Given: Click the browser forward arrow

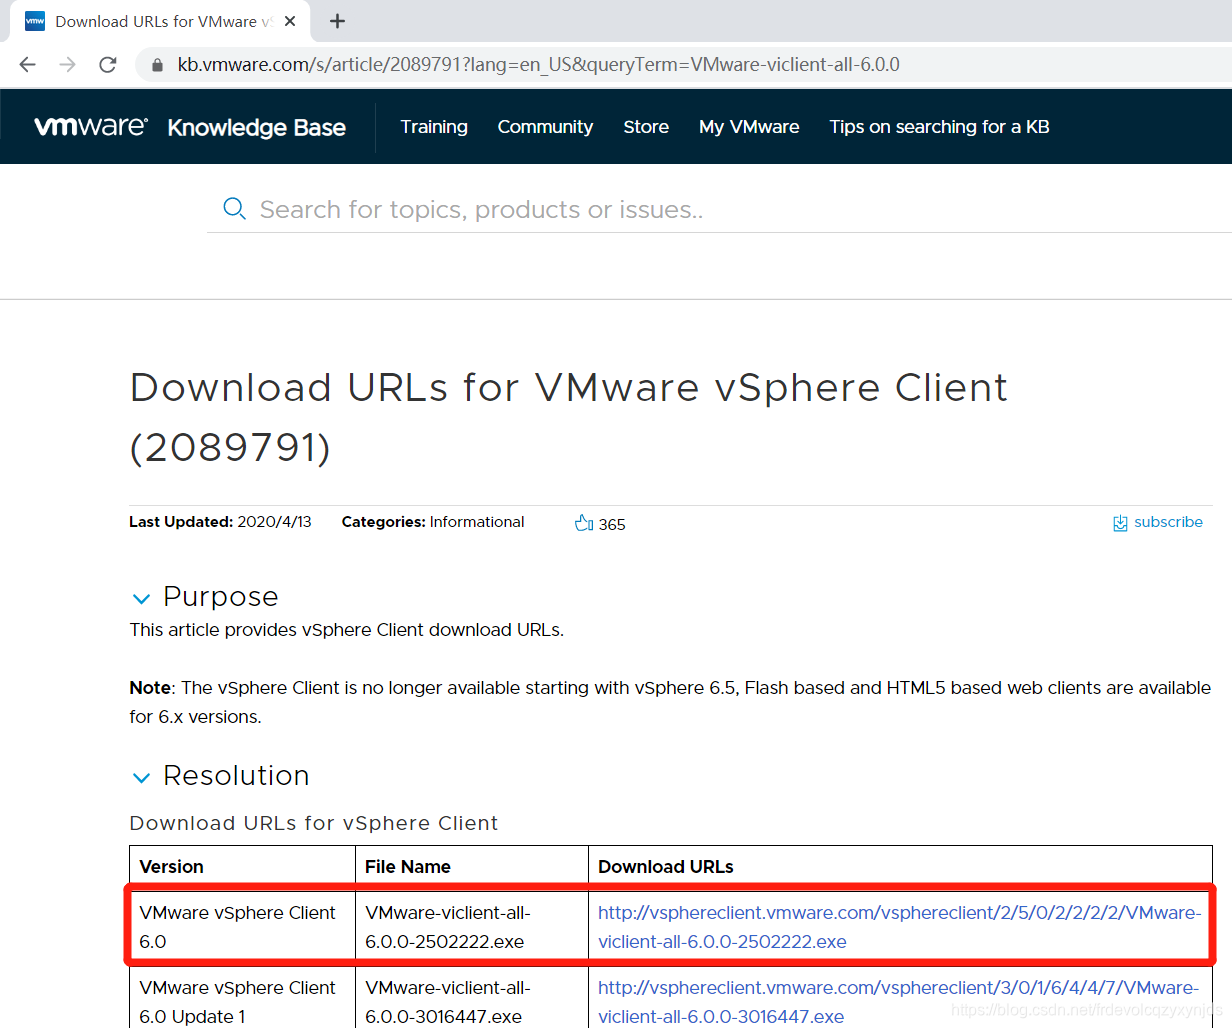Looking at the screenshot, I should [67, 65].
